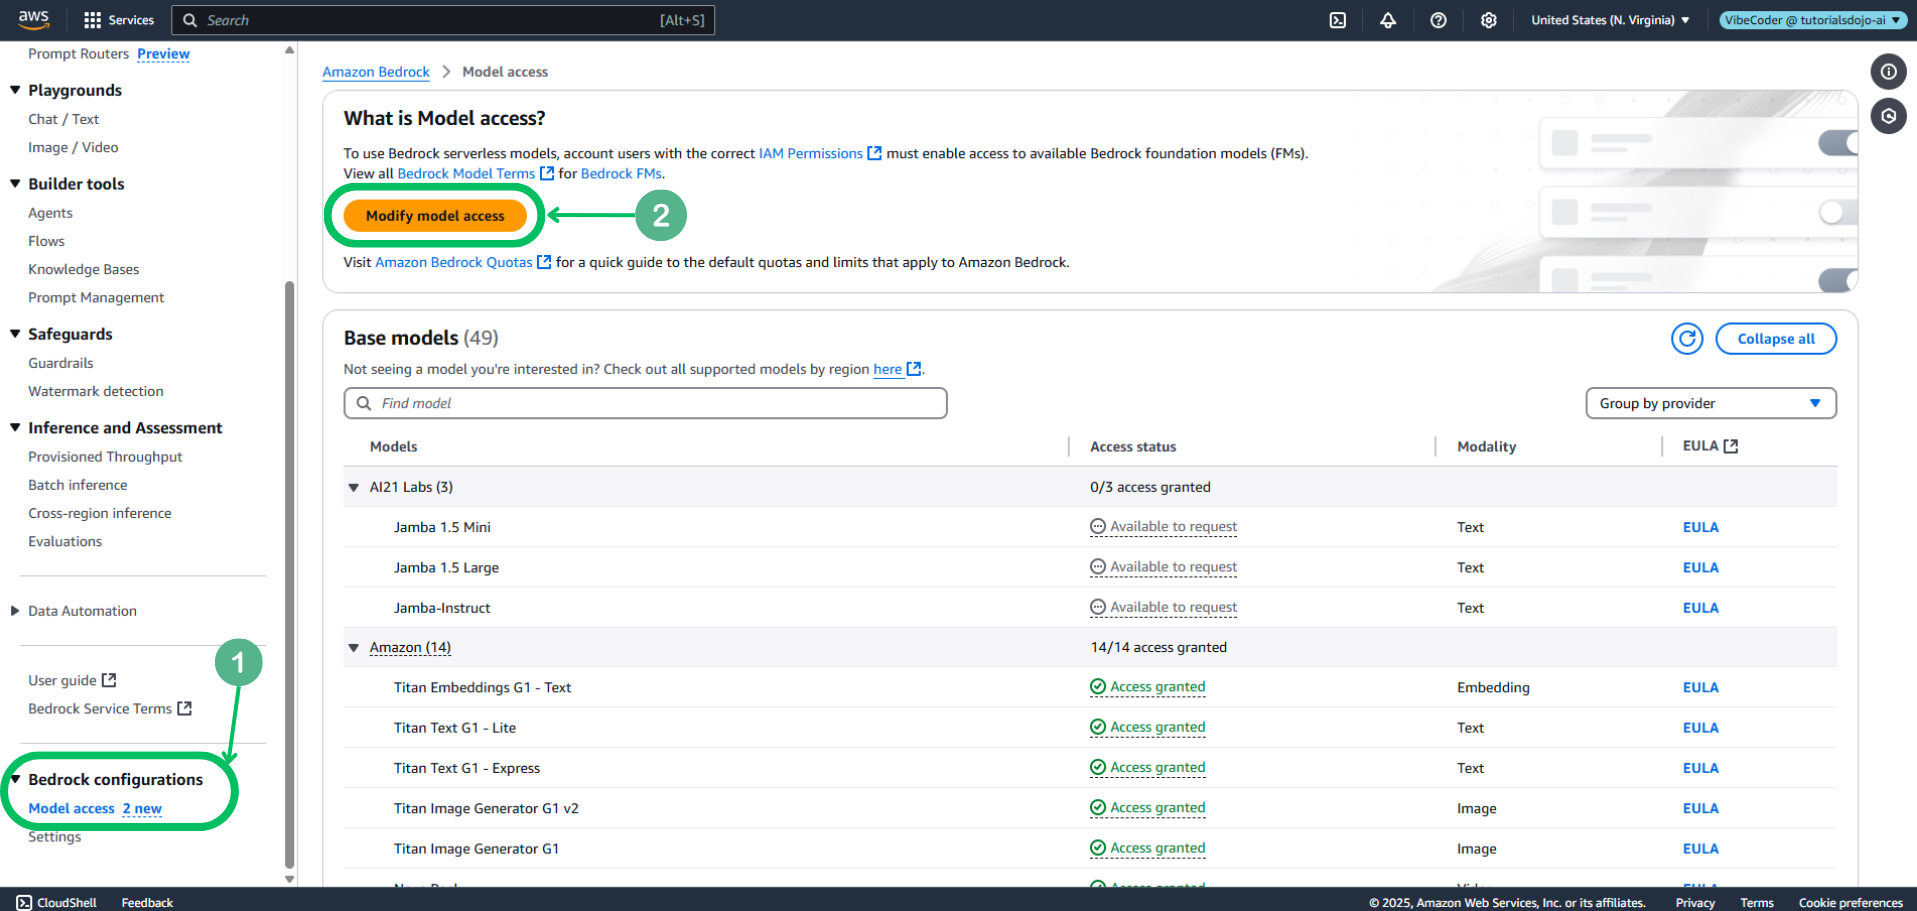This screenshot has width=1917, height=911.
Task: Open the United States region selector
Action: pos(1609,20)
